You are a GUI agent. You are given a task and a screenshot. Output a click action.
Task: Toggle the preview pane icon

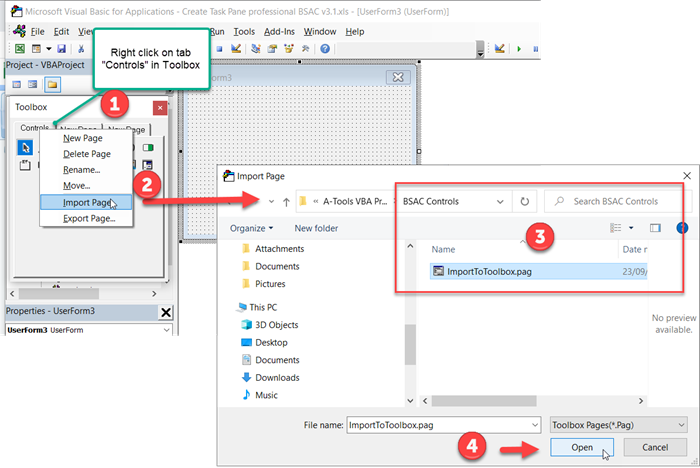tap(655, 228)
